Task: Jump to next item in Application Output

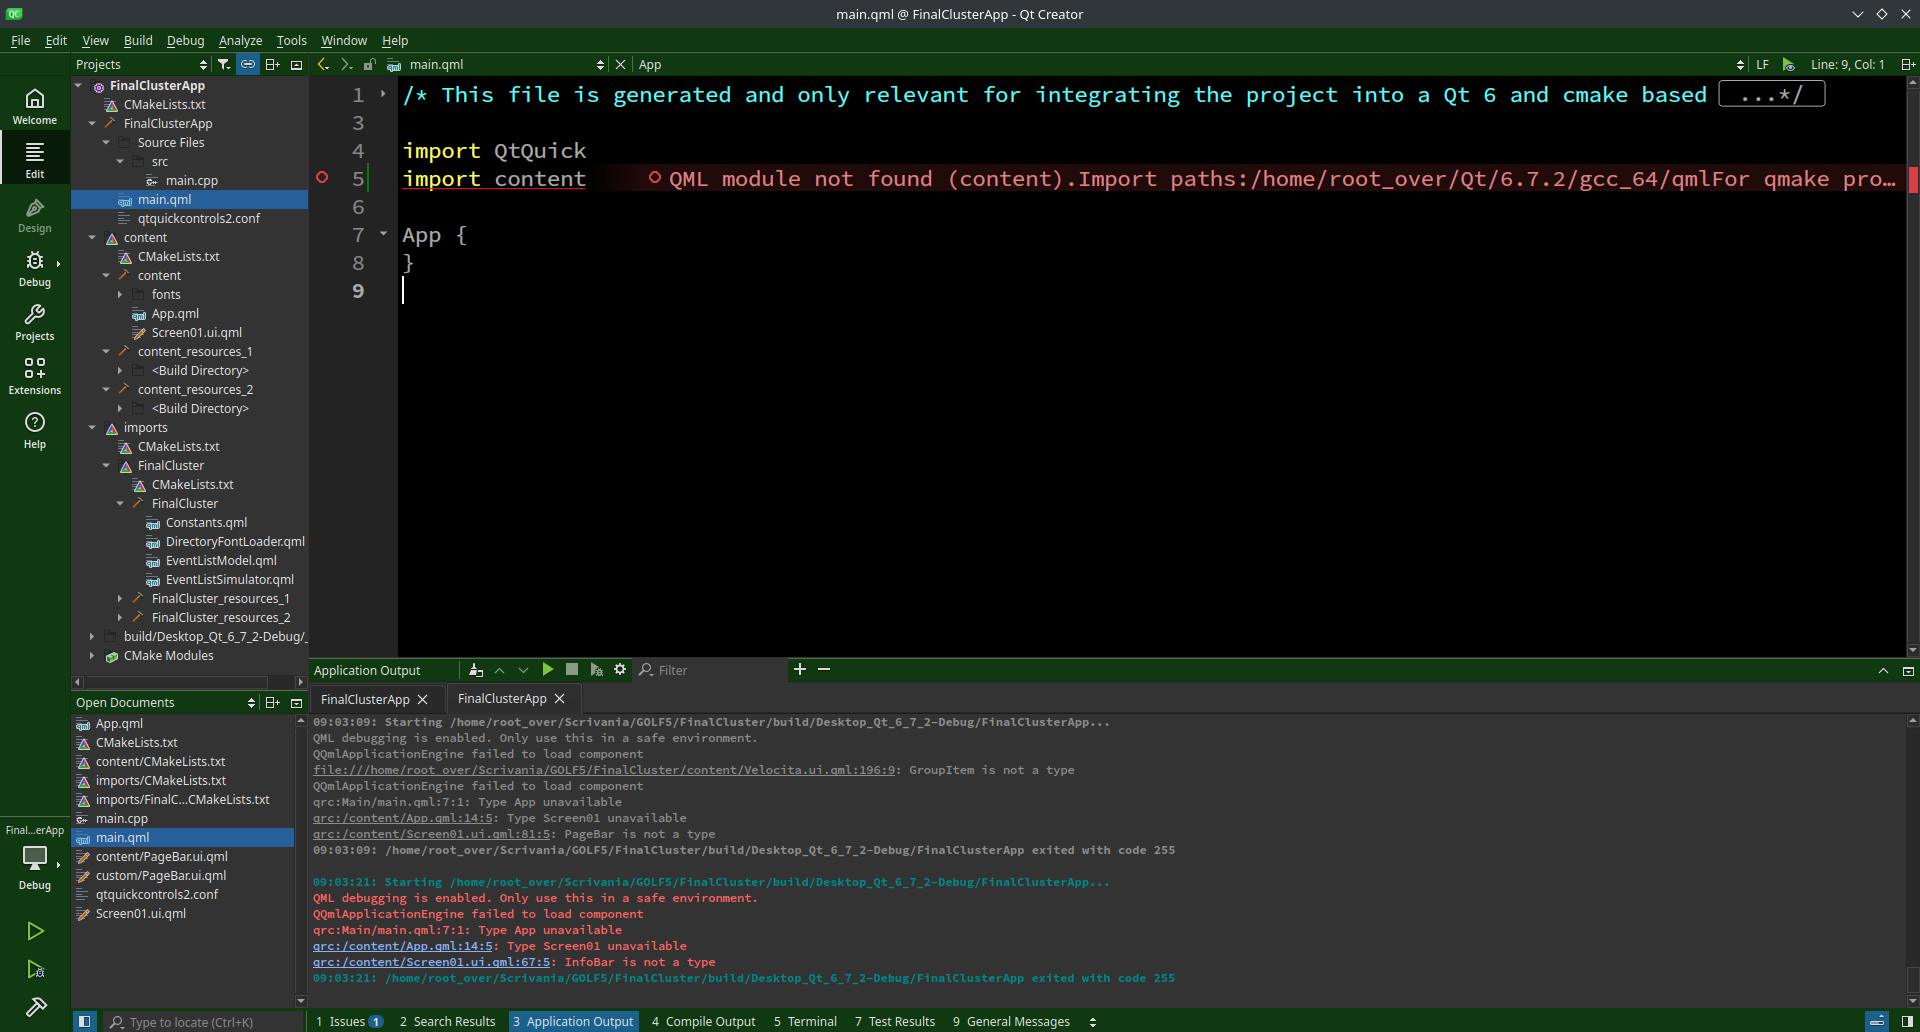Action: (x=523, y=670)
